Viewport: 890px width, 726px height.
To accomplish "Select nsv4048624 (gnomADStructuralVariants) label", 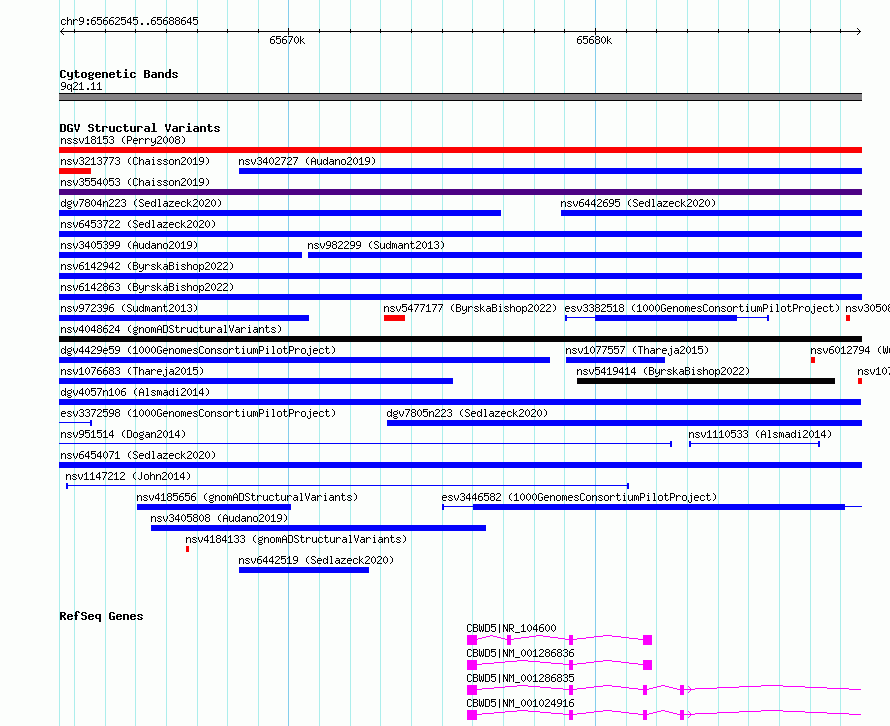I will pyautogui.click(x=171, y=329).
